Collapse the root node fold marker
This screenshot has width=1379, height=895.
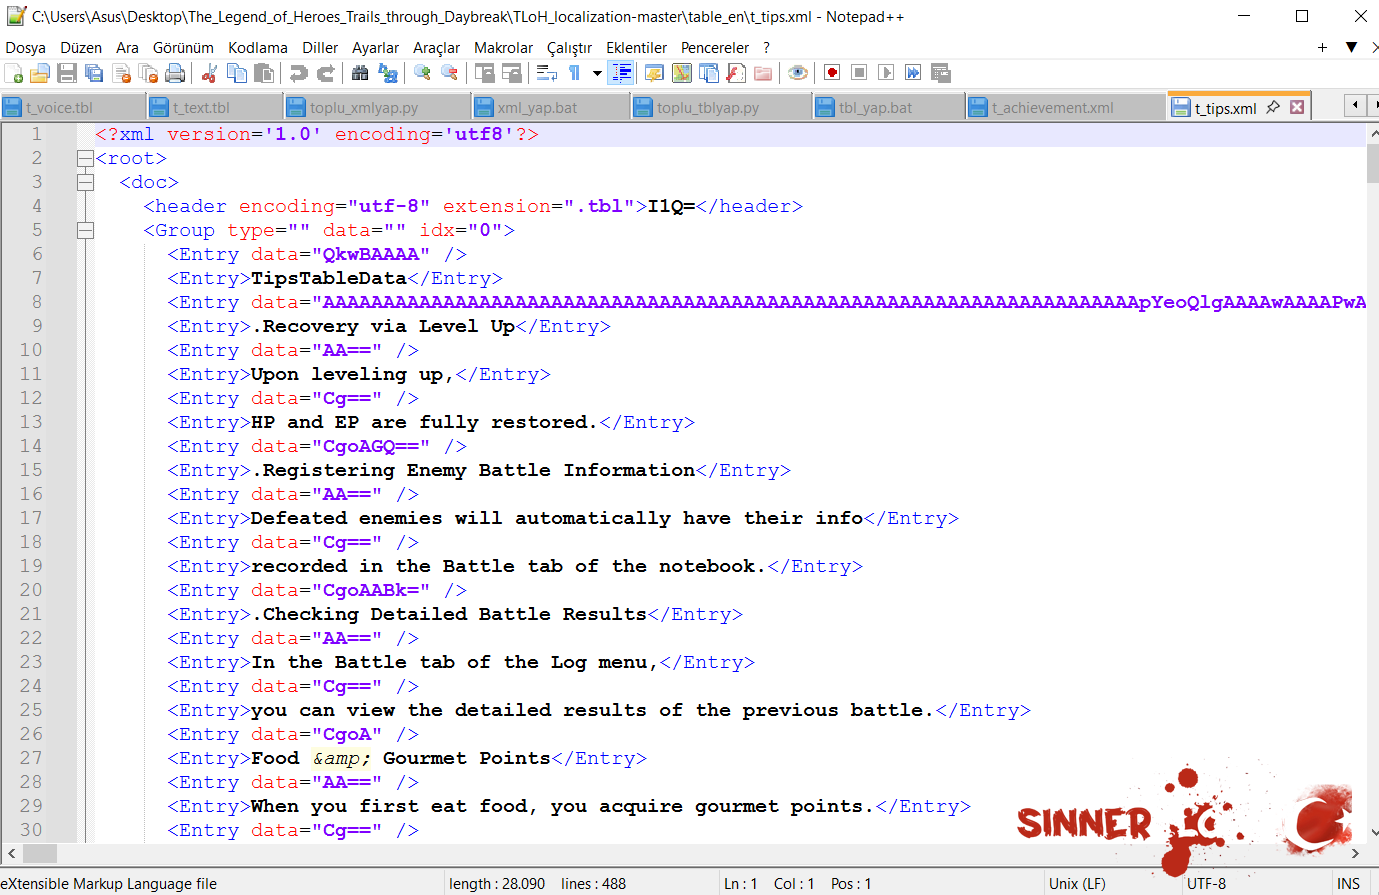[85, 158]
